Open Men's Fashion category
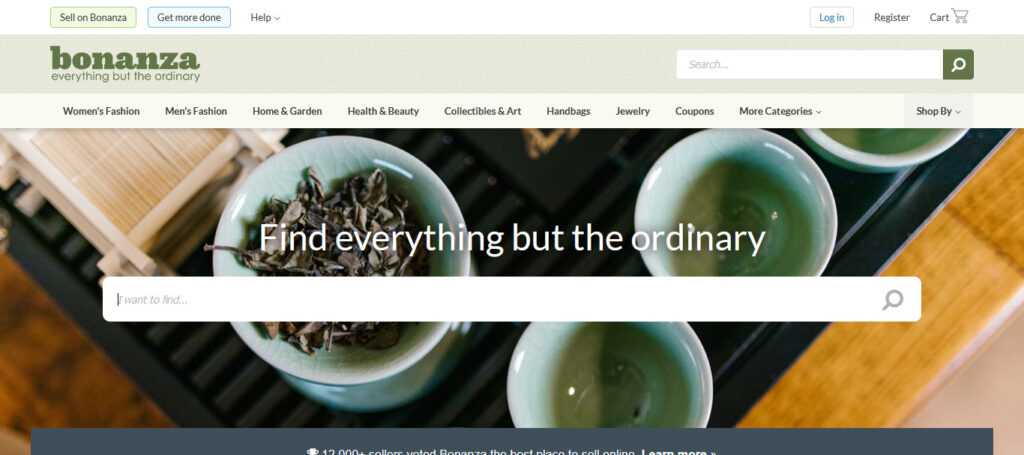This screenshot has height=455, width=1024. pyautogui.click(x=196, y=111)
